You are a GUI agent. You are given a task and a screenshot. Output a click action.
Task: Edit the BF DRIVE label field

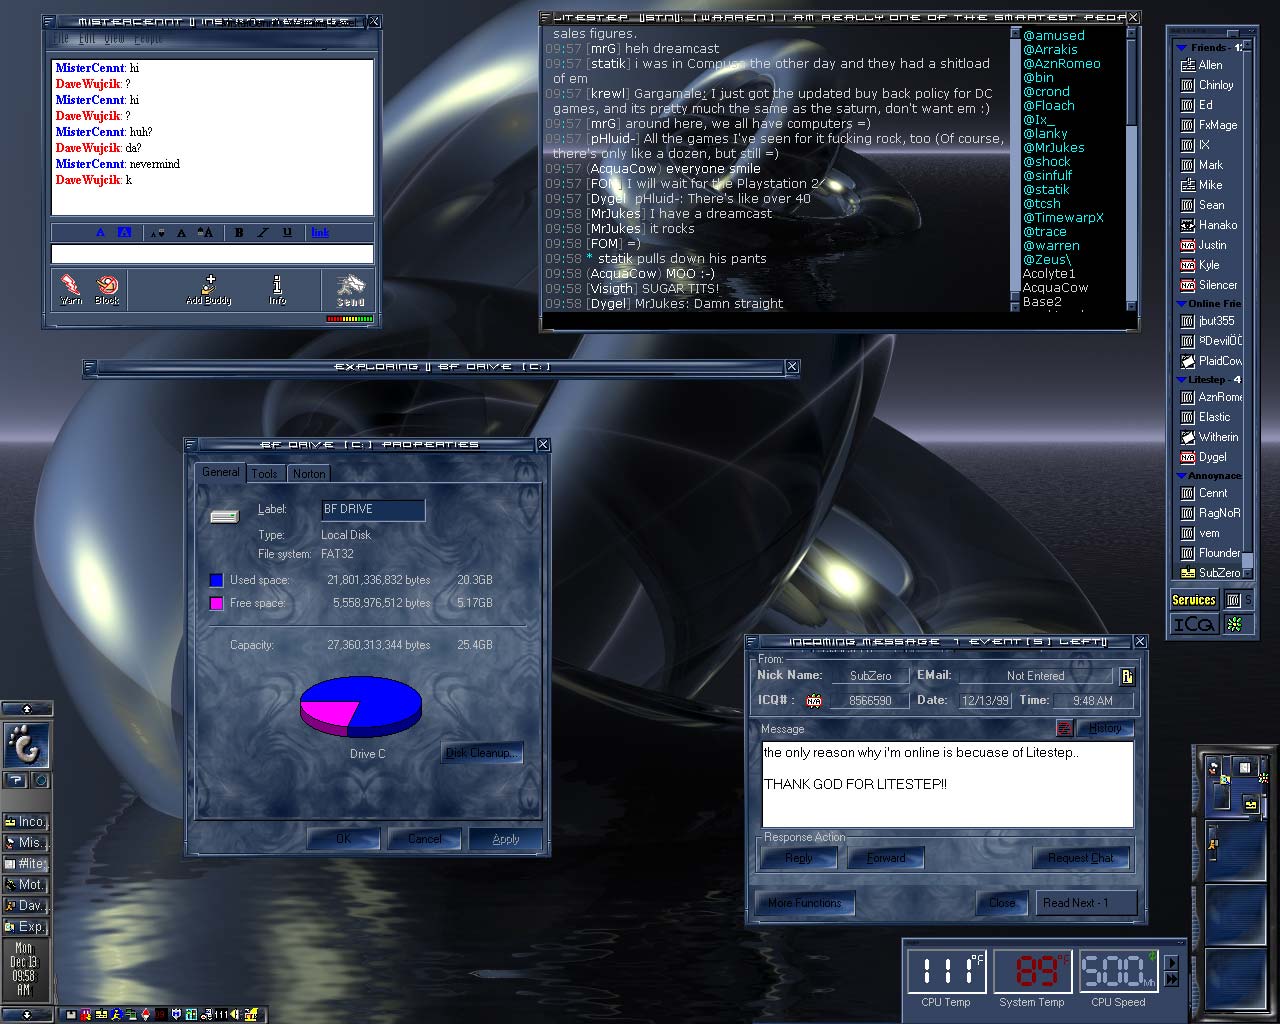click(372, 509)
